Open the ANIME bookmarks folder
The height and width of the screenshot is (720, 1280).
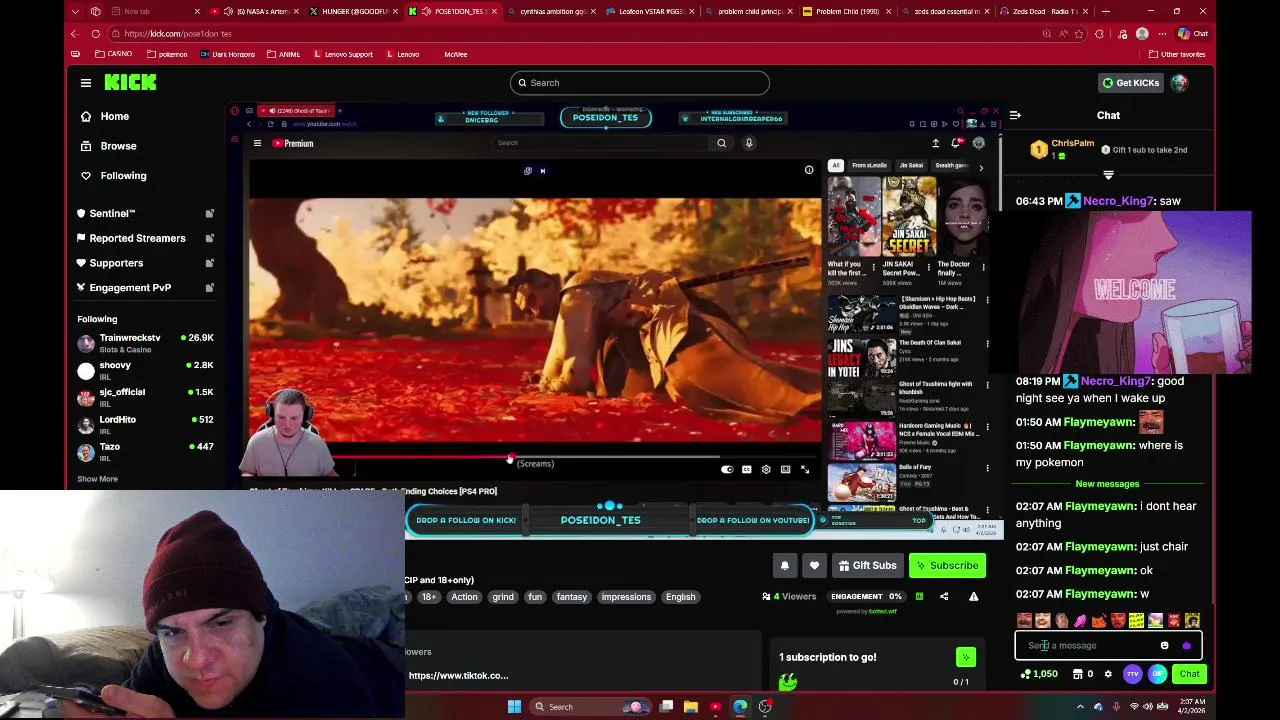point(283,54)
